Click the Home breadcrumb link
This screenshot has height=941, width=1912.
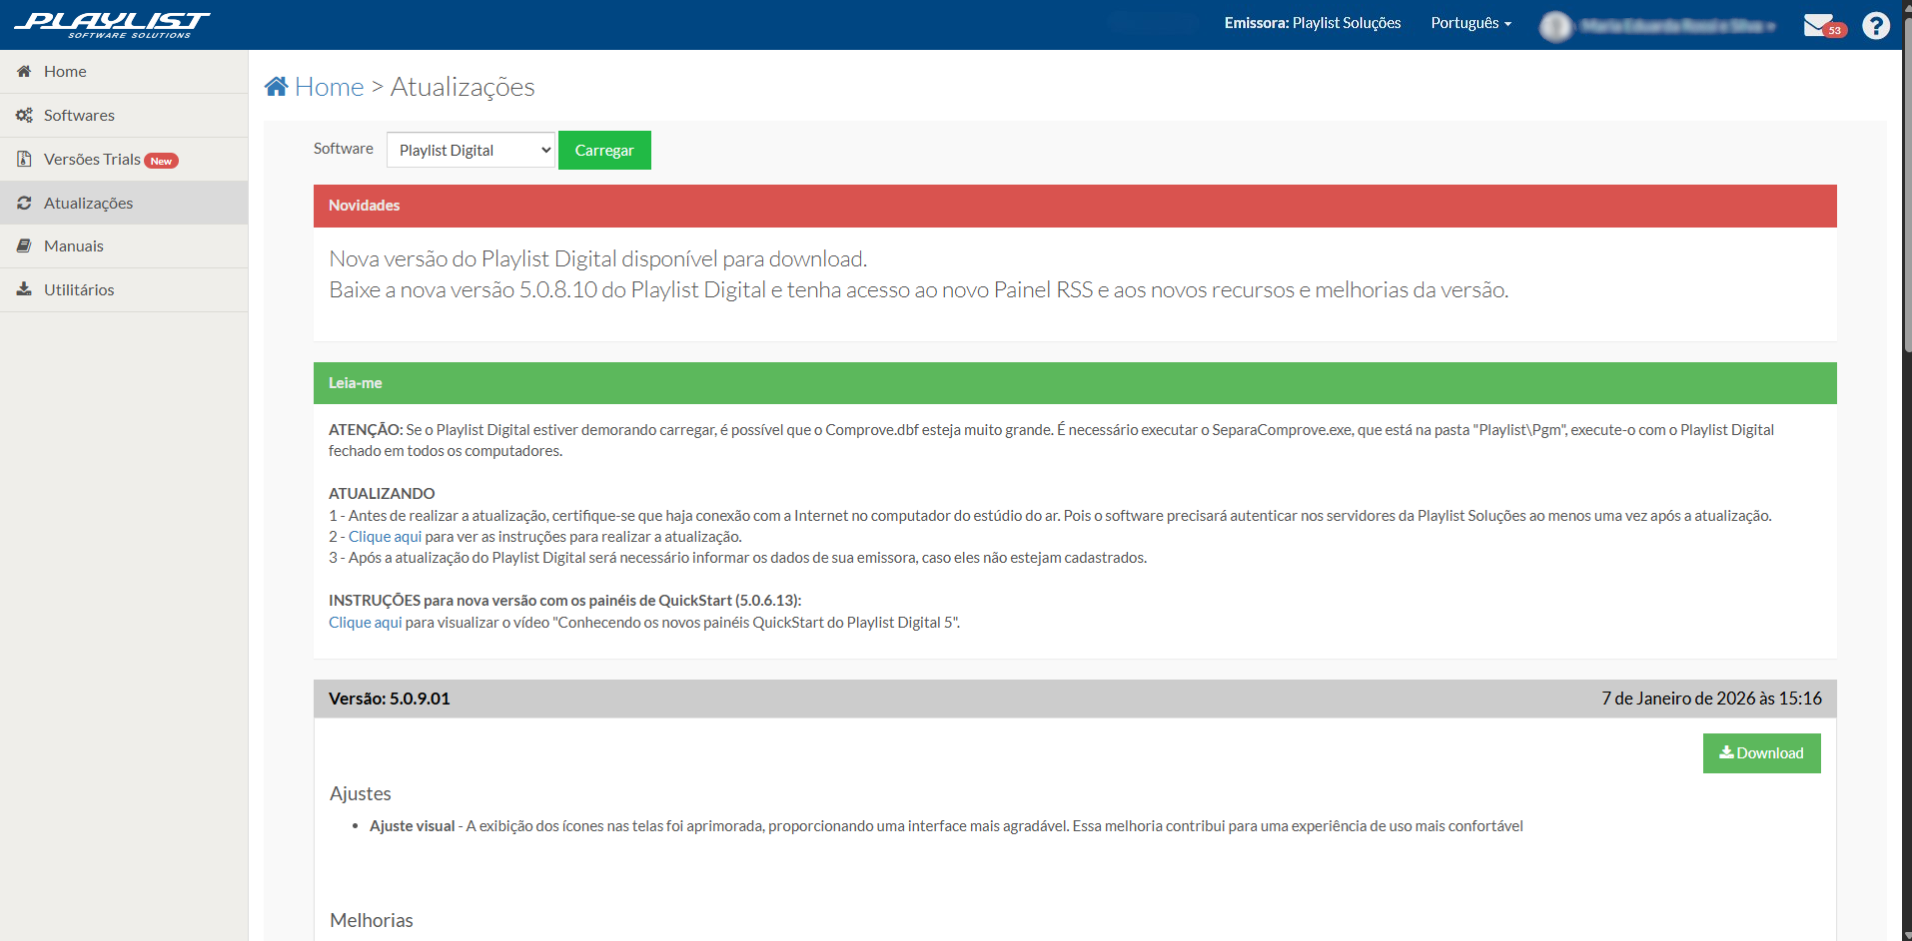pos(329,87)
